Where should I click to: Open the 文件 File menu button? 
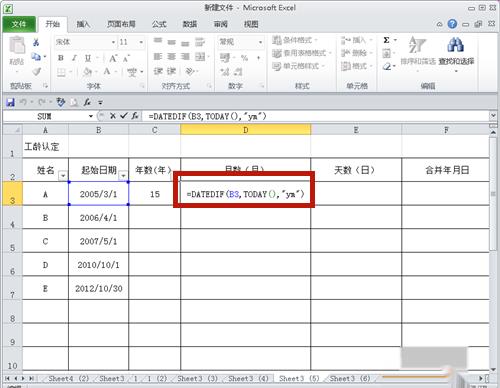point(19,24)
